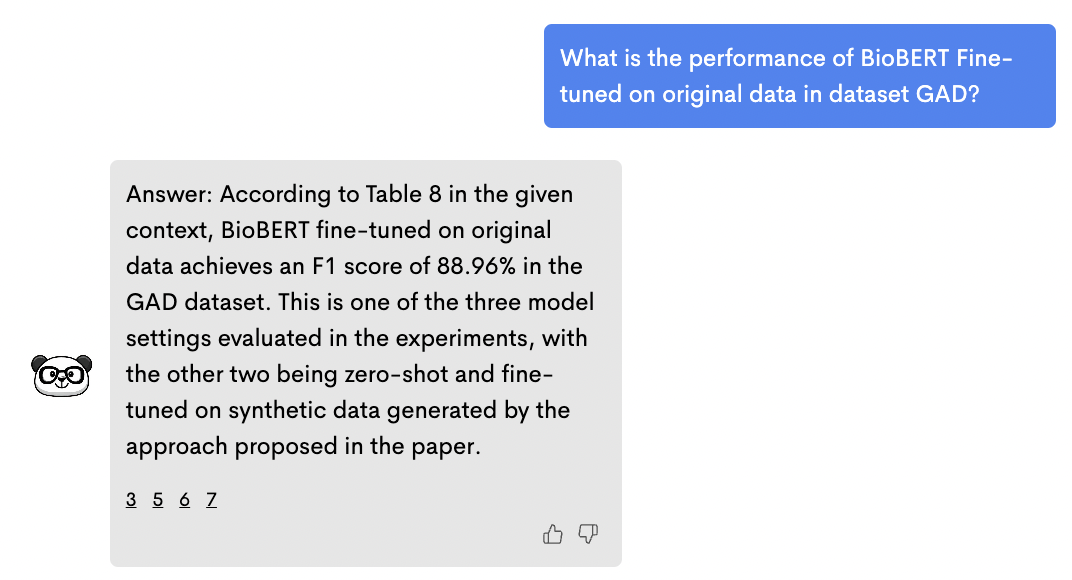Open citation link 5
The height and width of the screenshot is (580, 1072).
pos(158,500)
